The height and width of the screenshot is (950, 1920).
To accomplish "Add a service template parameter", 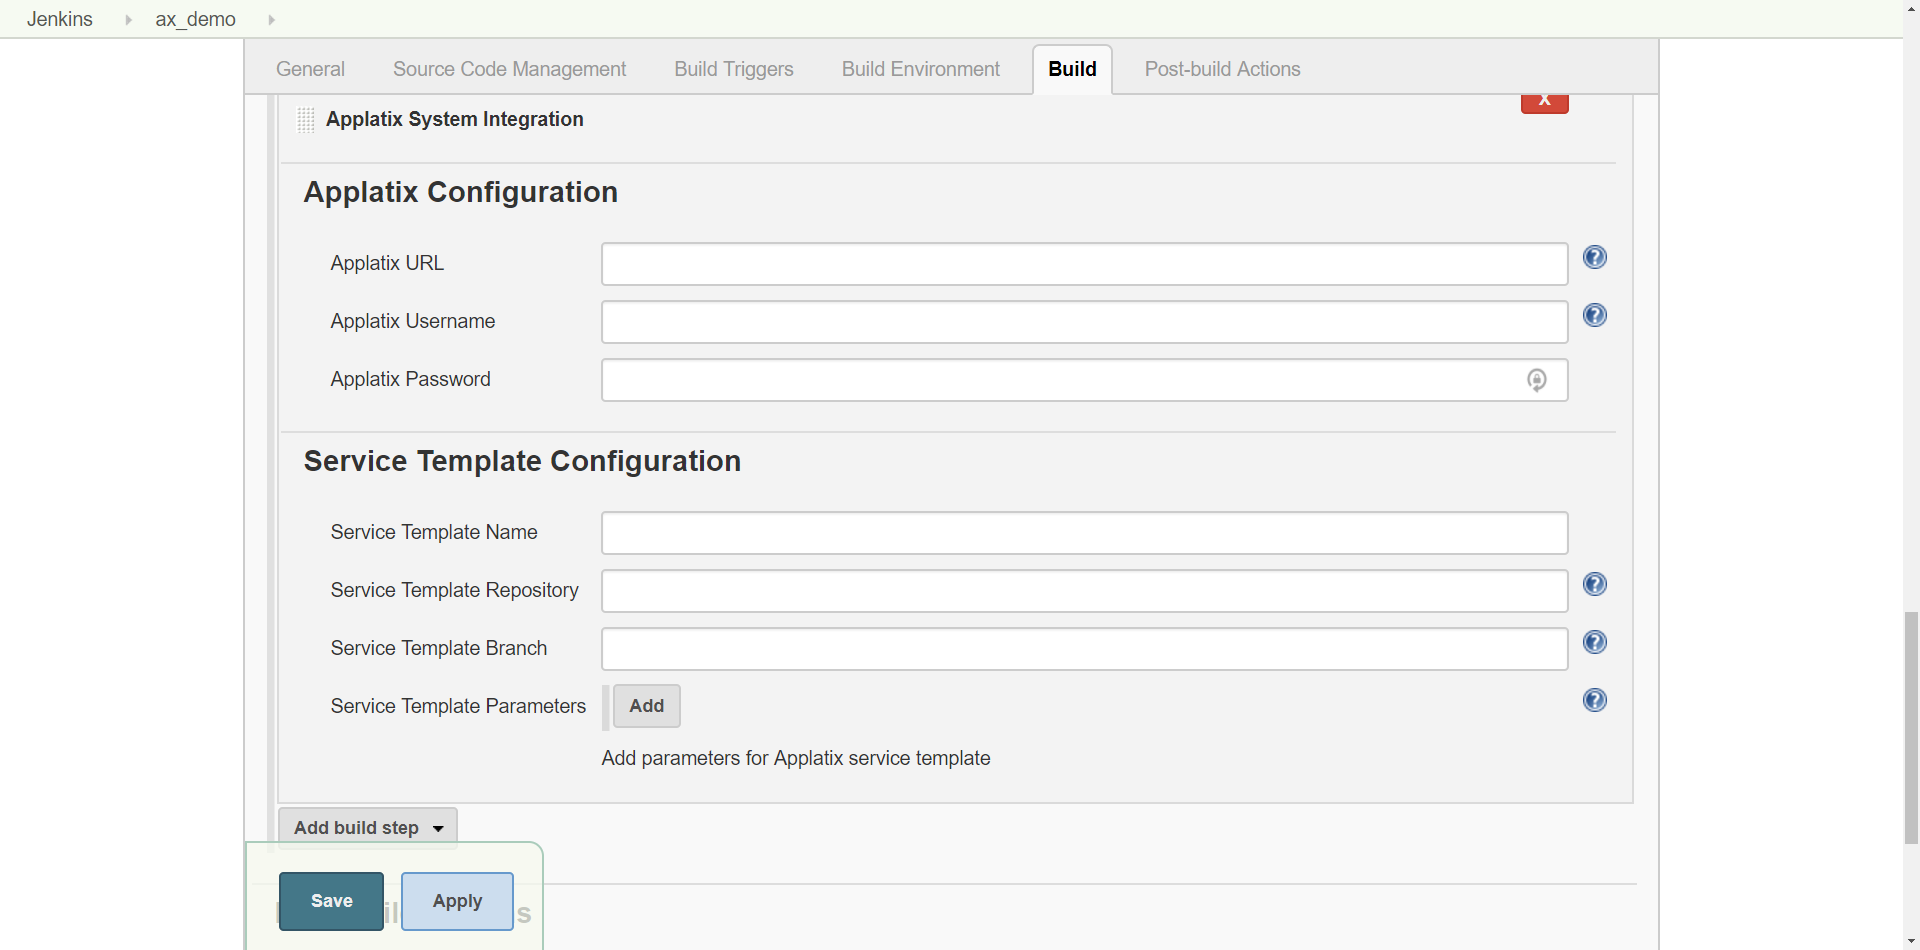I will tap(647, 706).
